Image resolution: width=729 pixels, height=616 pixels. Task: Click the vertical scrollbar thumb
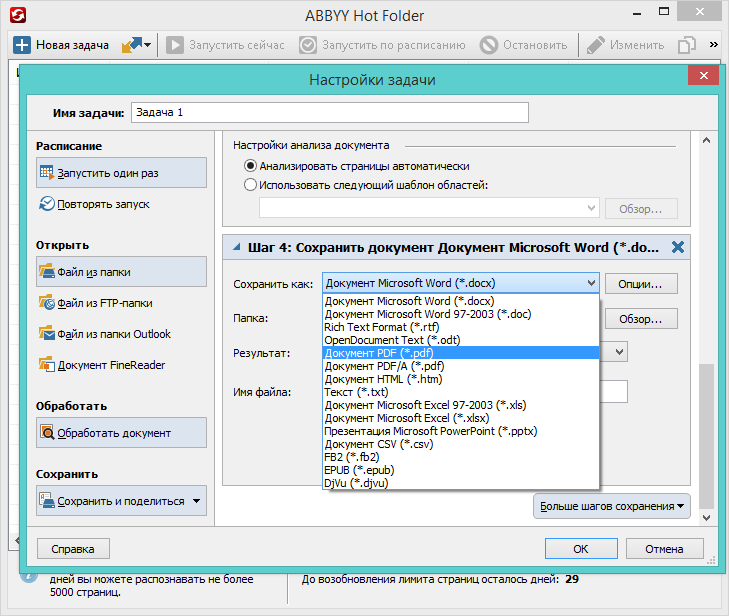tap(706, 436)
